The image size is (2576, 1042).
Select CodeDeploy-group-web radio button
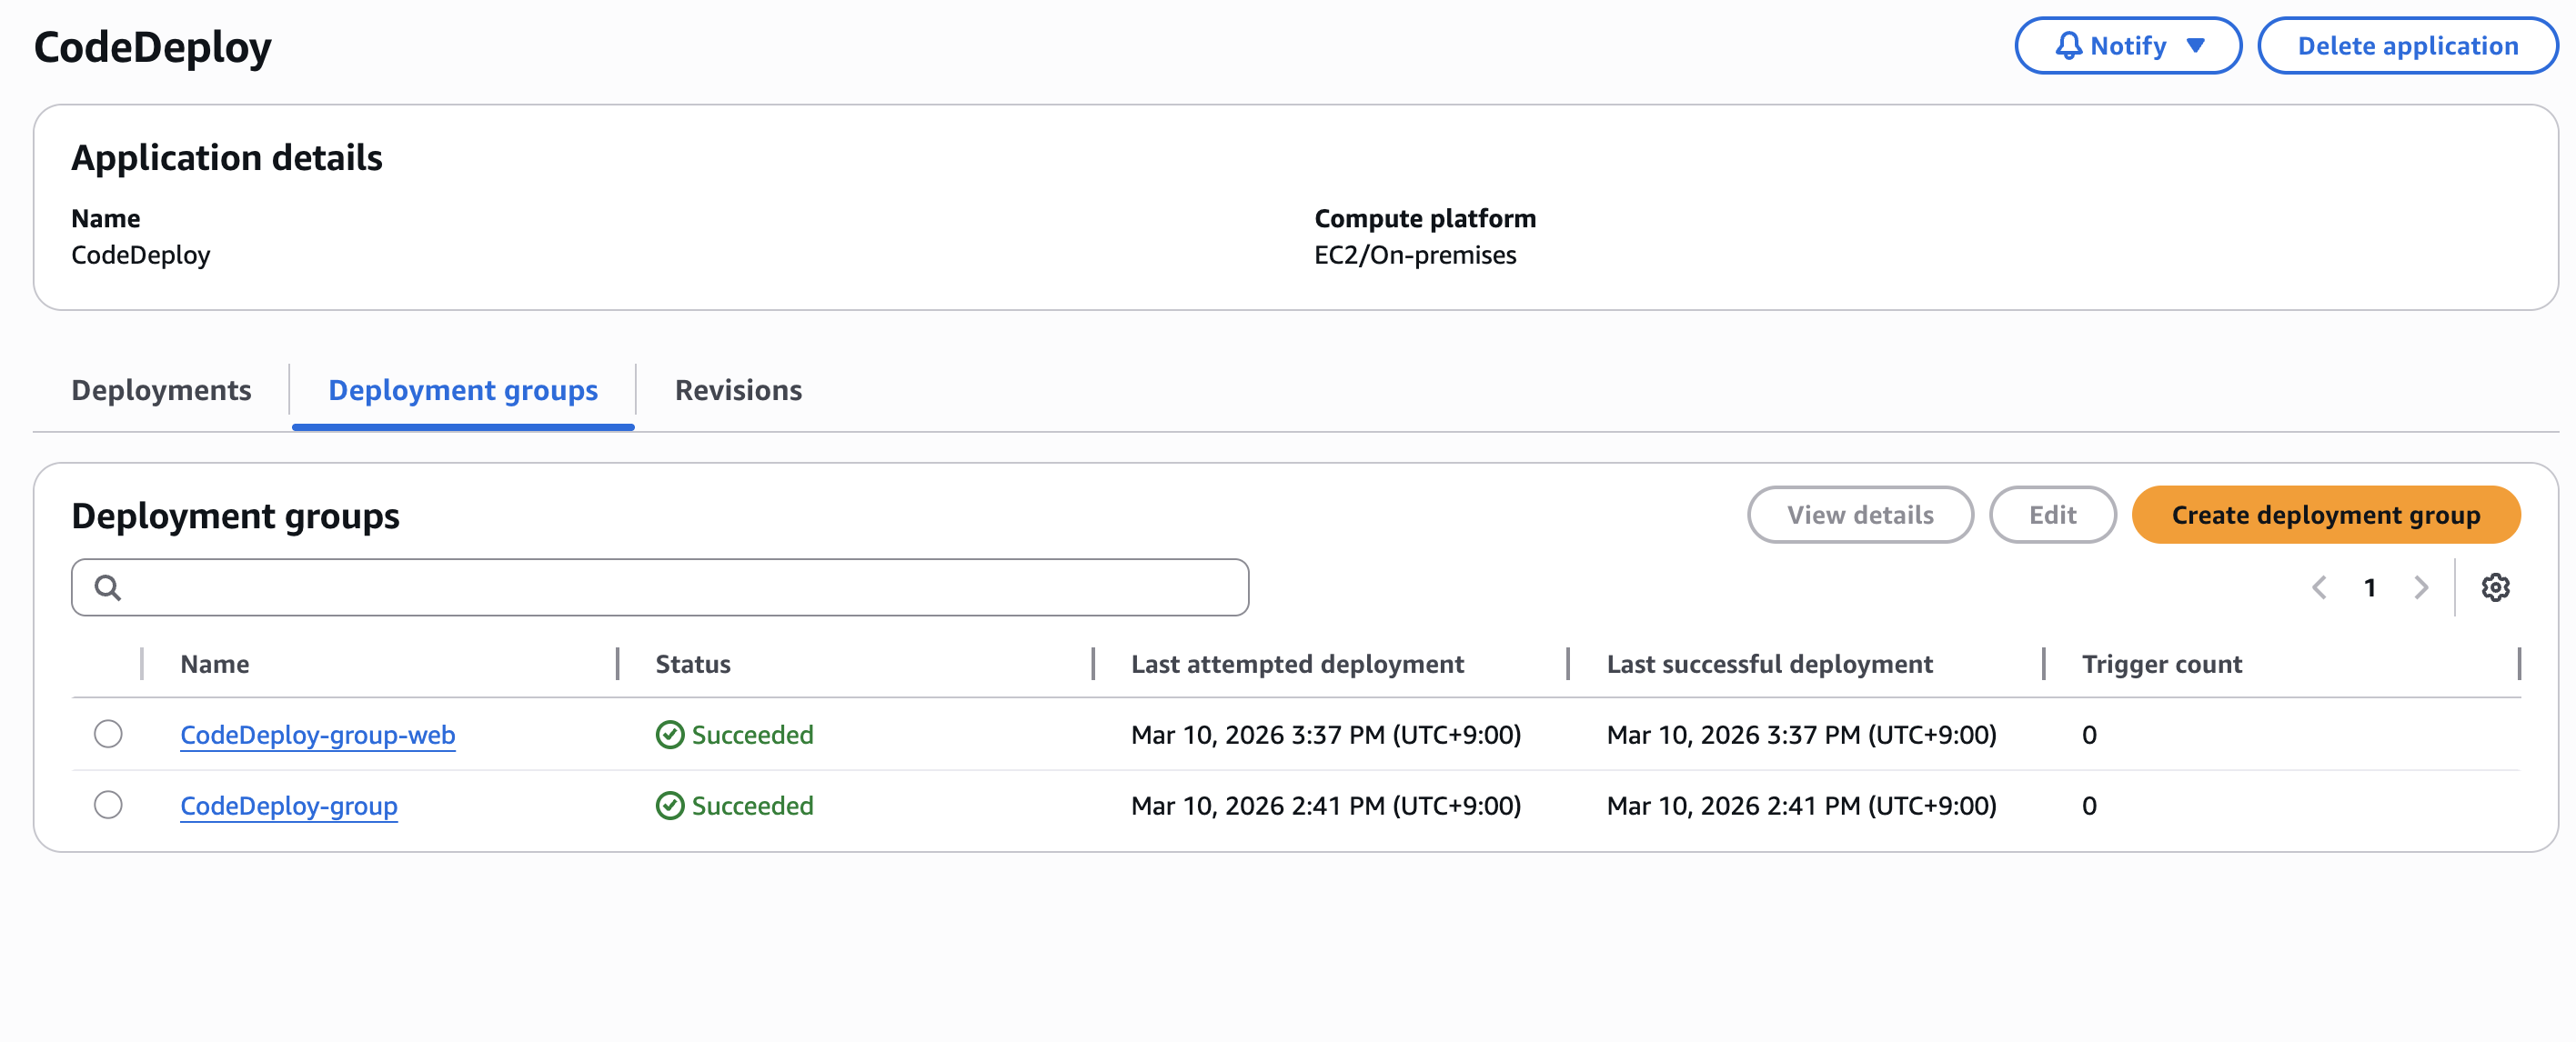(108, 733)
